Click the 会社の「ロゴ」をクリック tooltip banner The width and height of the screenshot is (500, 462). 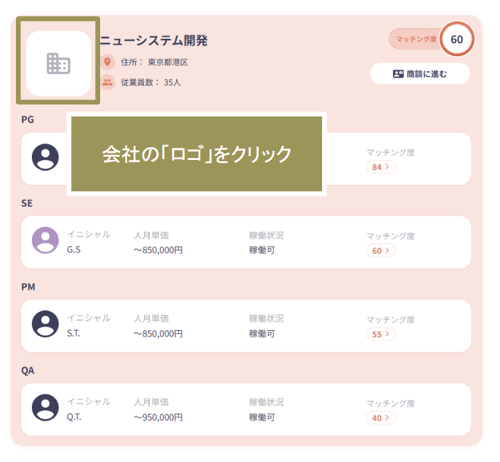[x=197, y=154]
